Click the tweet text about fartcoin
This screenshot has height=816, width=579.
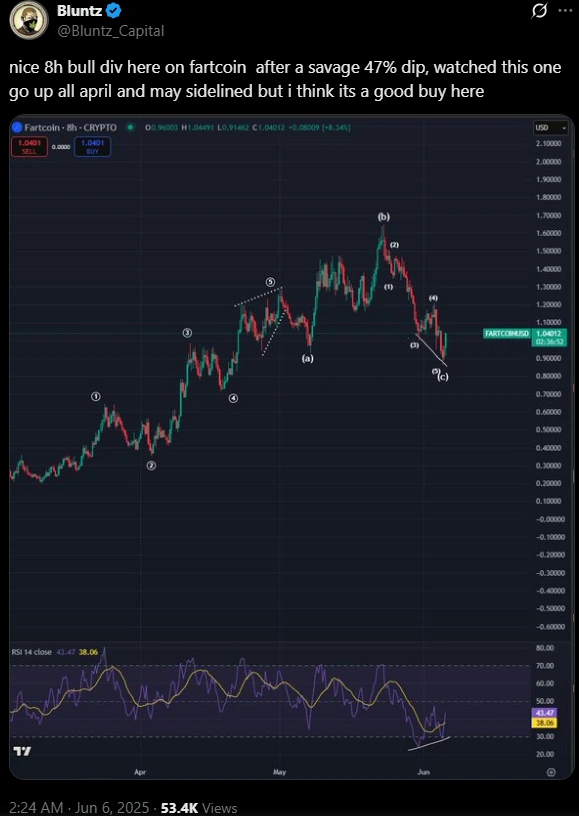tap(285, 80)
